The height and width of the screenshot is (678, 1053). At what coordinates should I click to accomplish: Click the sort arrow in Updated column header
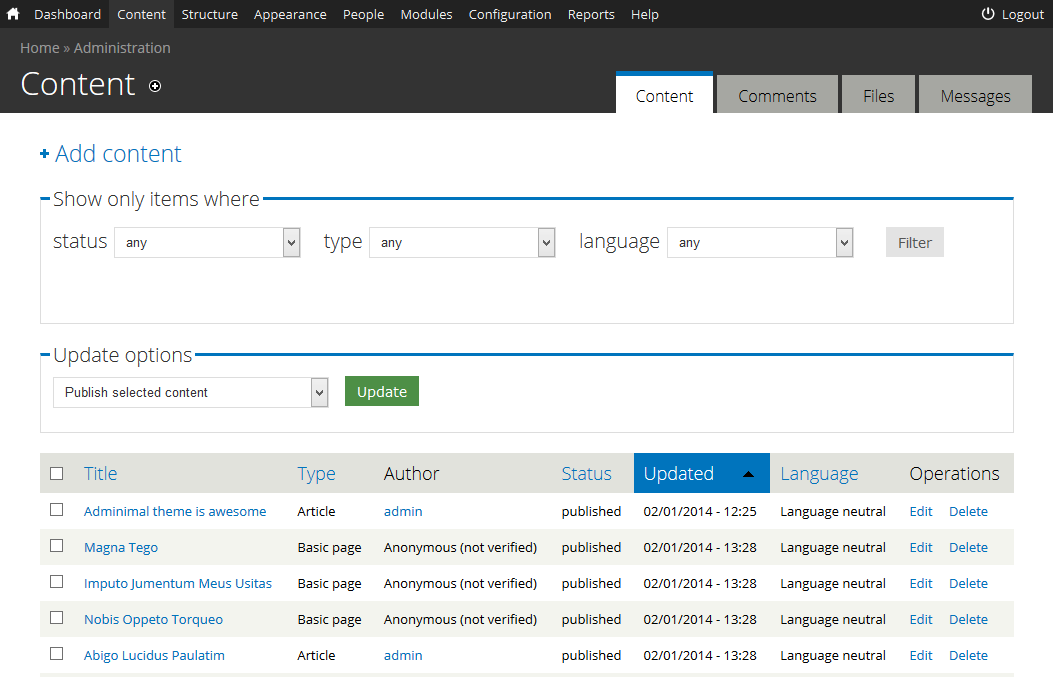748,474
